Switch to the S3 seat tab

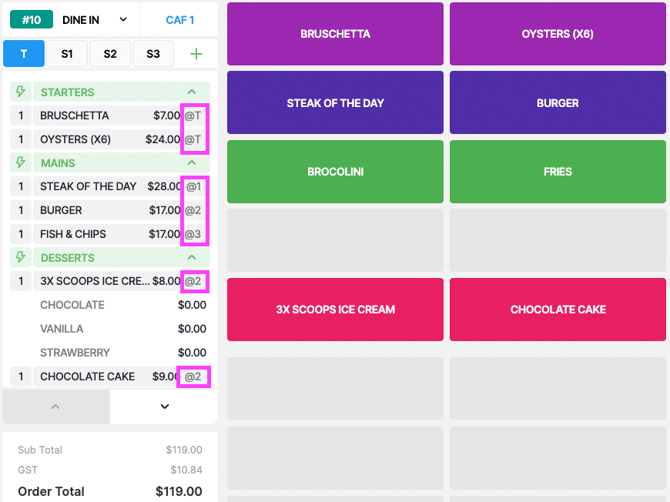[x=153, y=54]
